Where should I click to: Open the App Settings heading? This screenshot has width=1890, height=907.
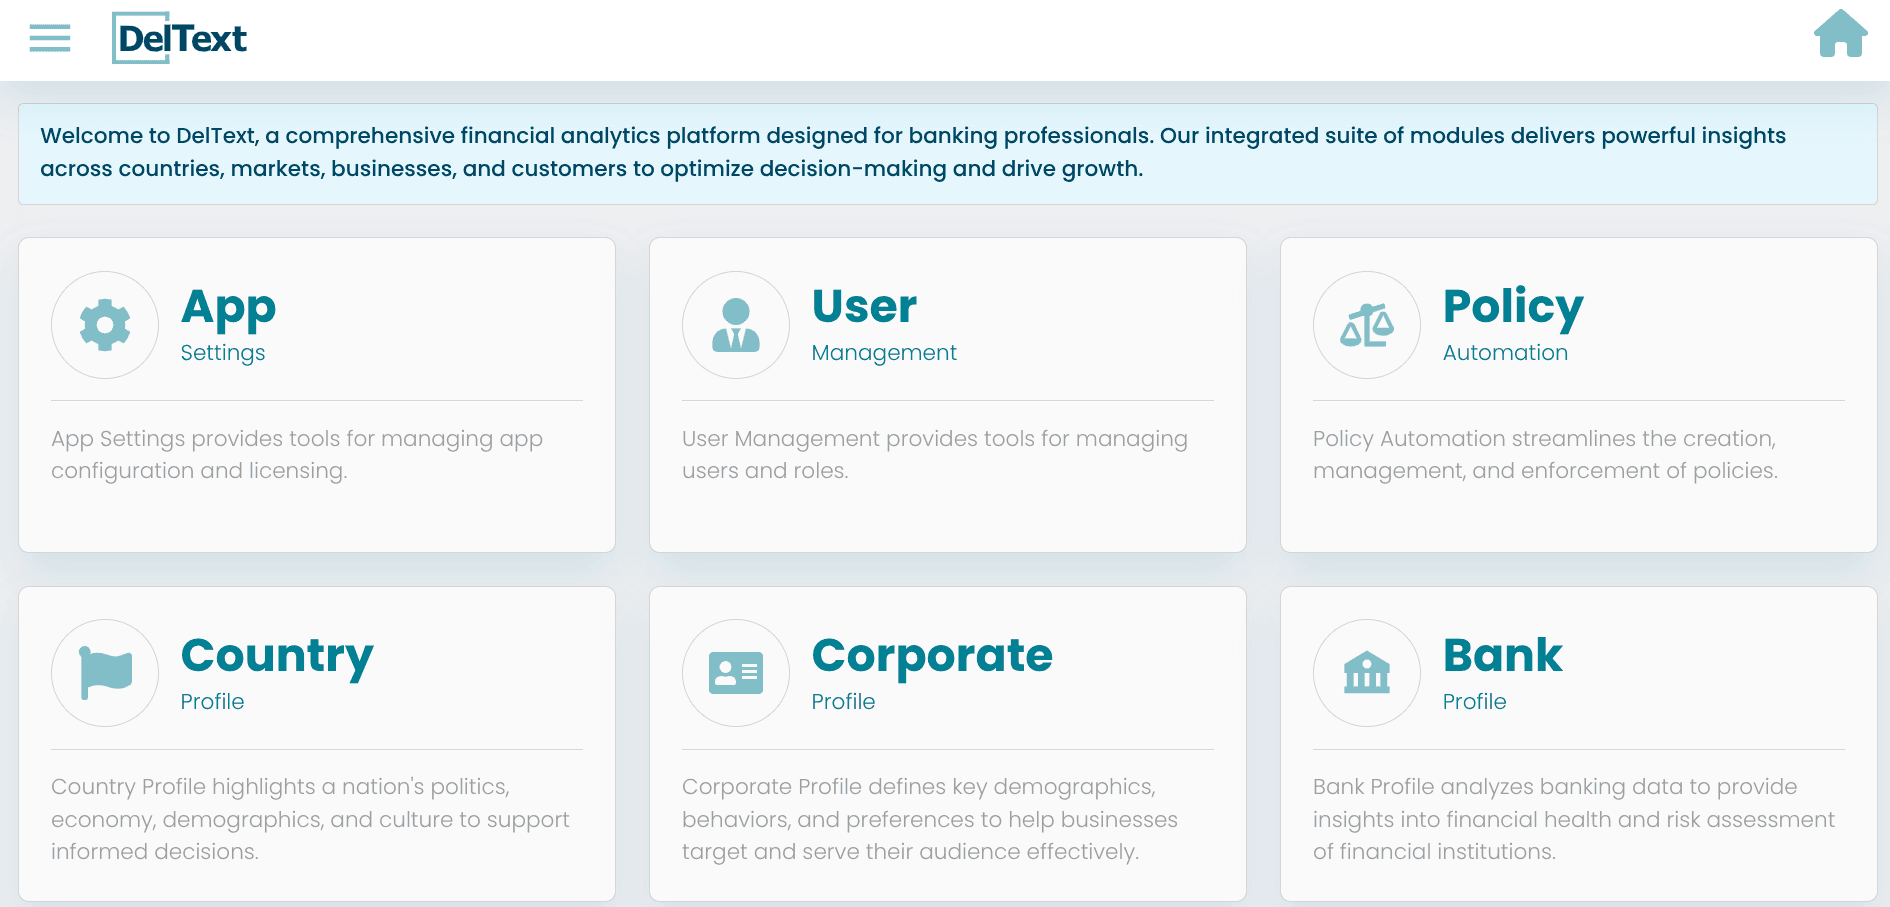tap(229, 307)
